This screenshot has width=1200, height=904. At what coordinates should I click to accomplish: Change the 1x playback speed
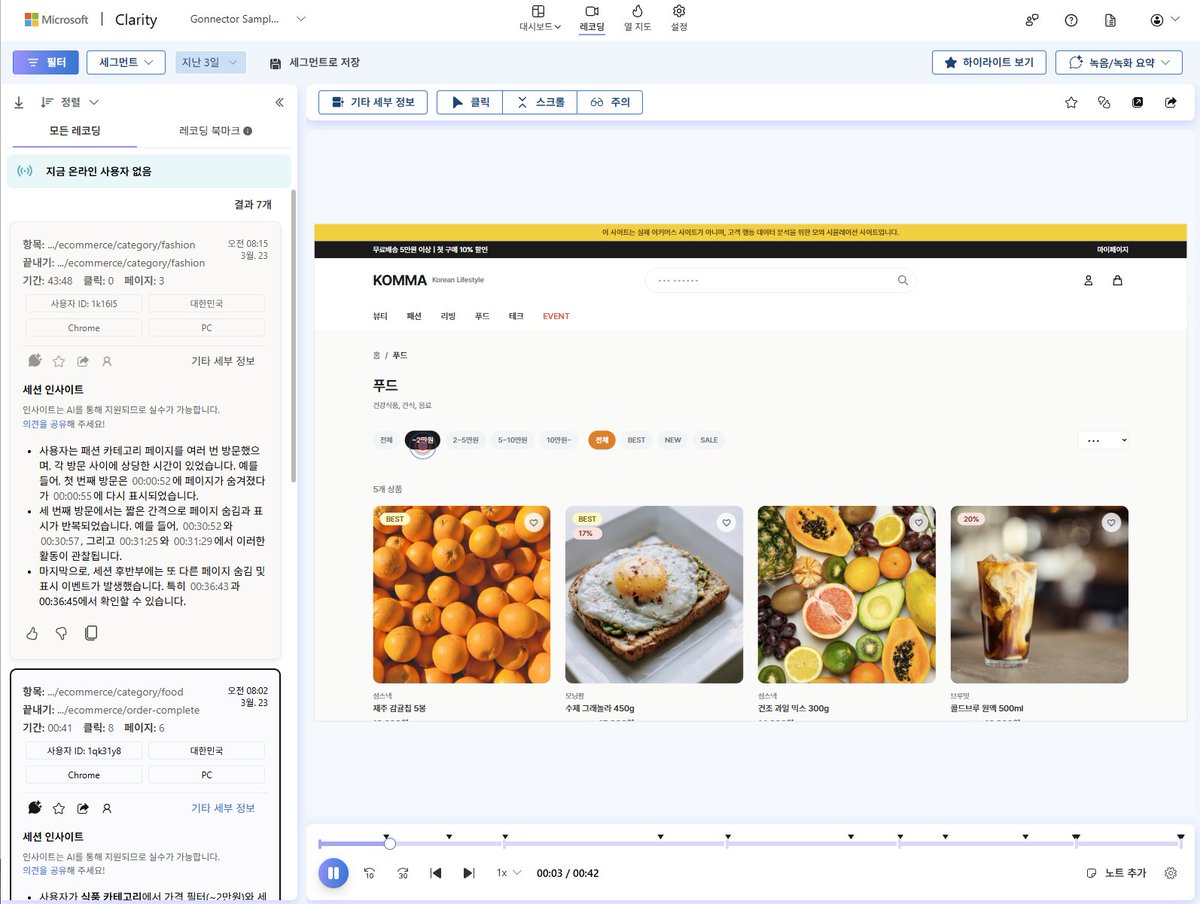tap(509, 873)
